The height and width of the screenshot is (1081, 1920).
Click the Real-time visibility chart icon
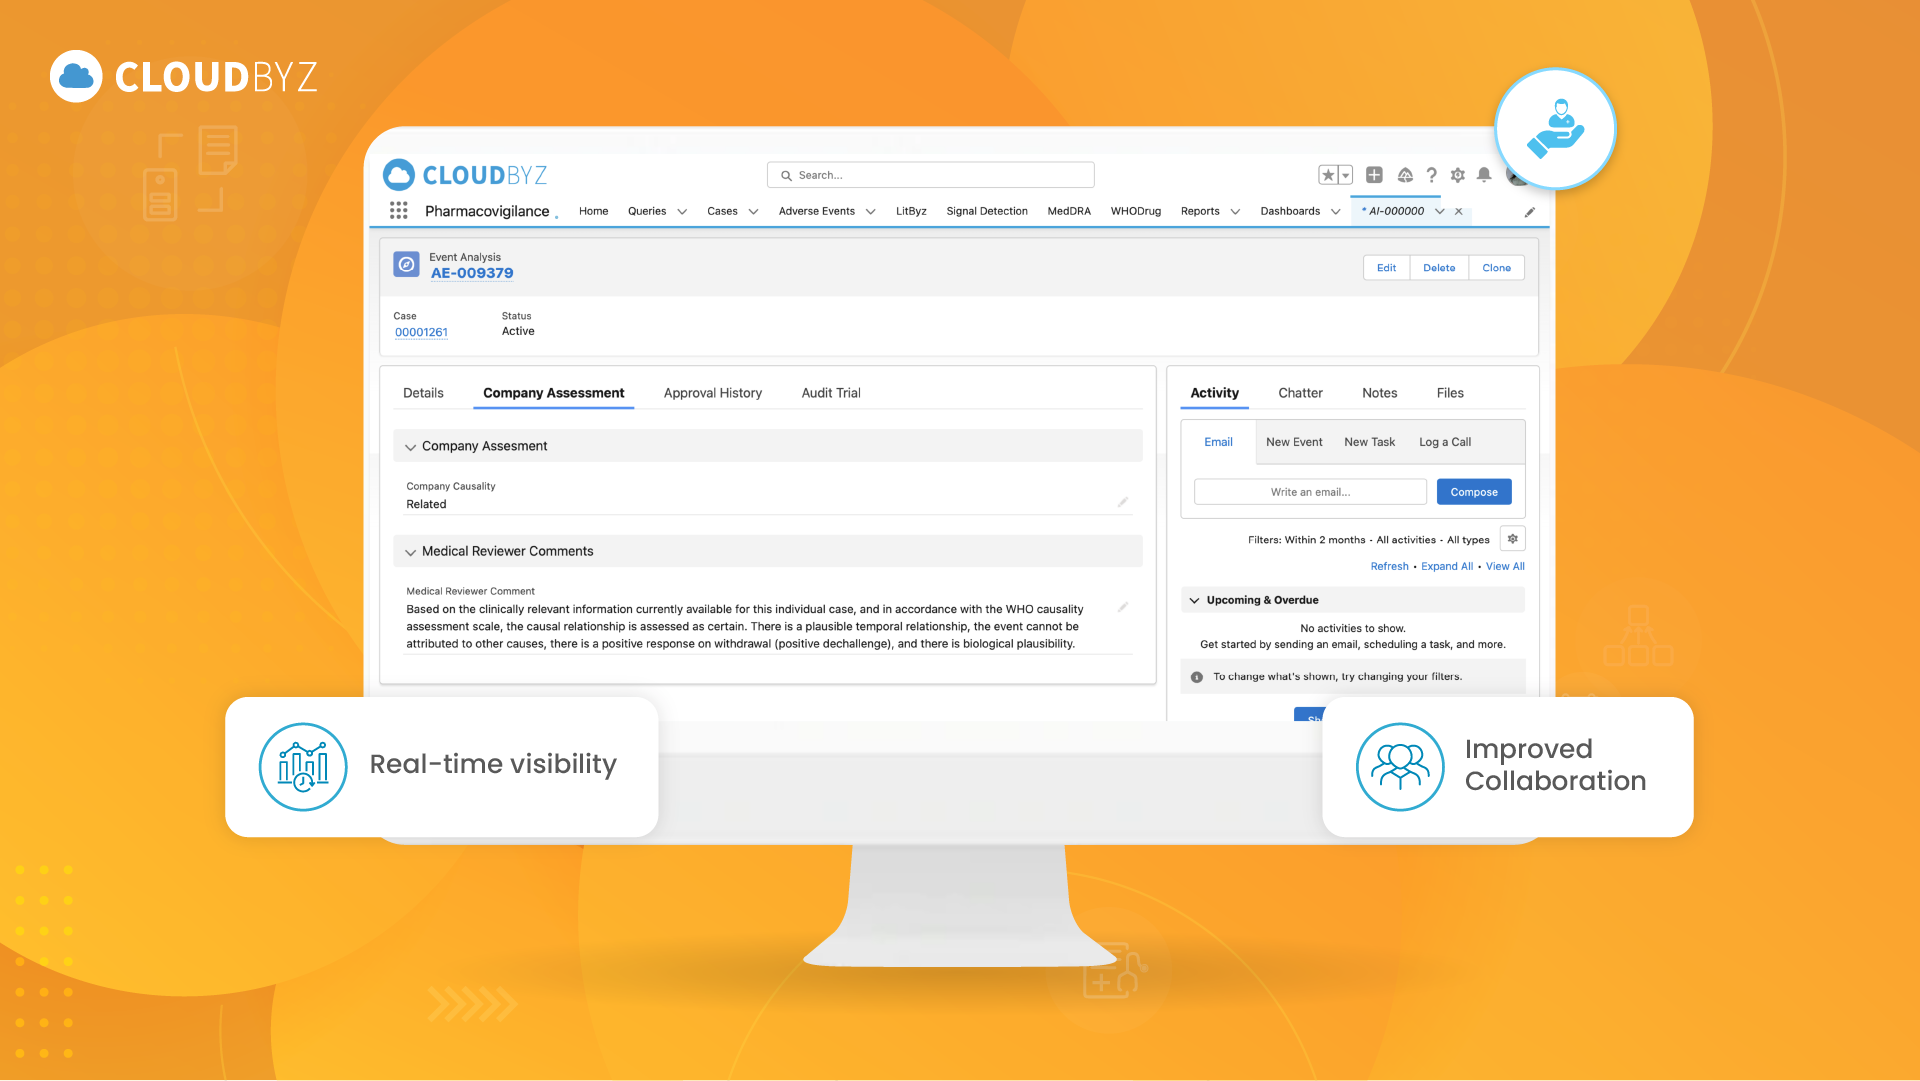pyautogui.click(x=303, y=767)
